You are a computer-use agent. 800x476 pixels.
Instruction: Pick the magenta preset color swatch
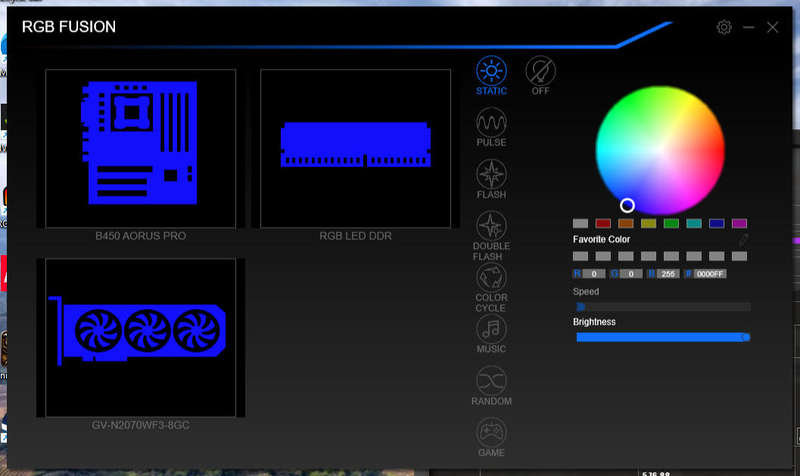pos(739,223)
